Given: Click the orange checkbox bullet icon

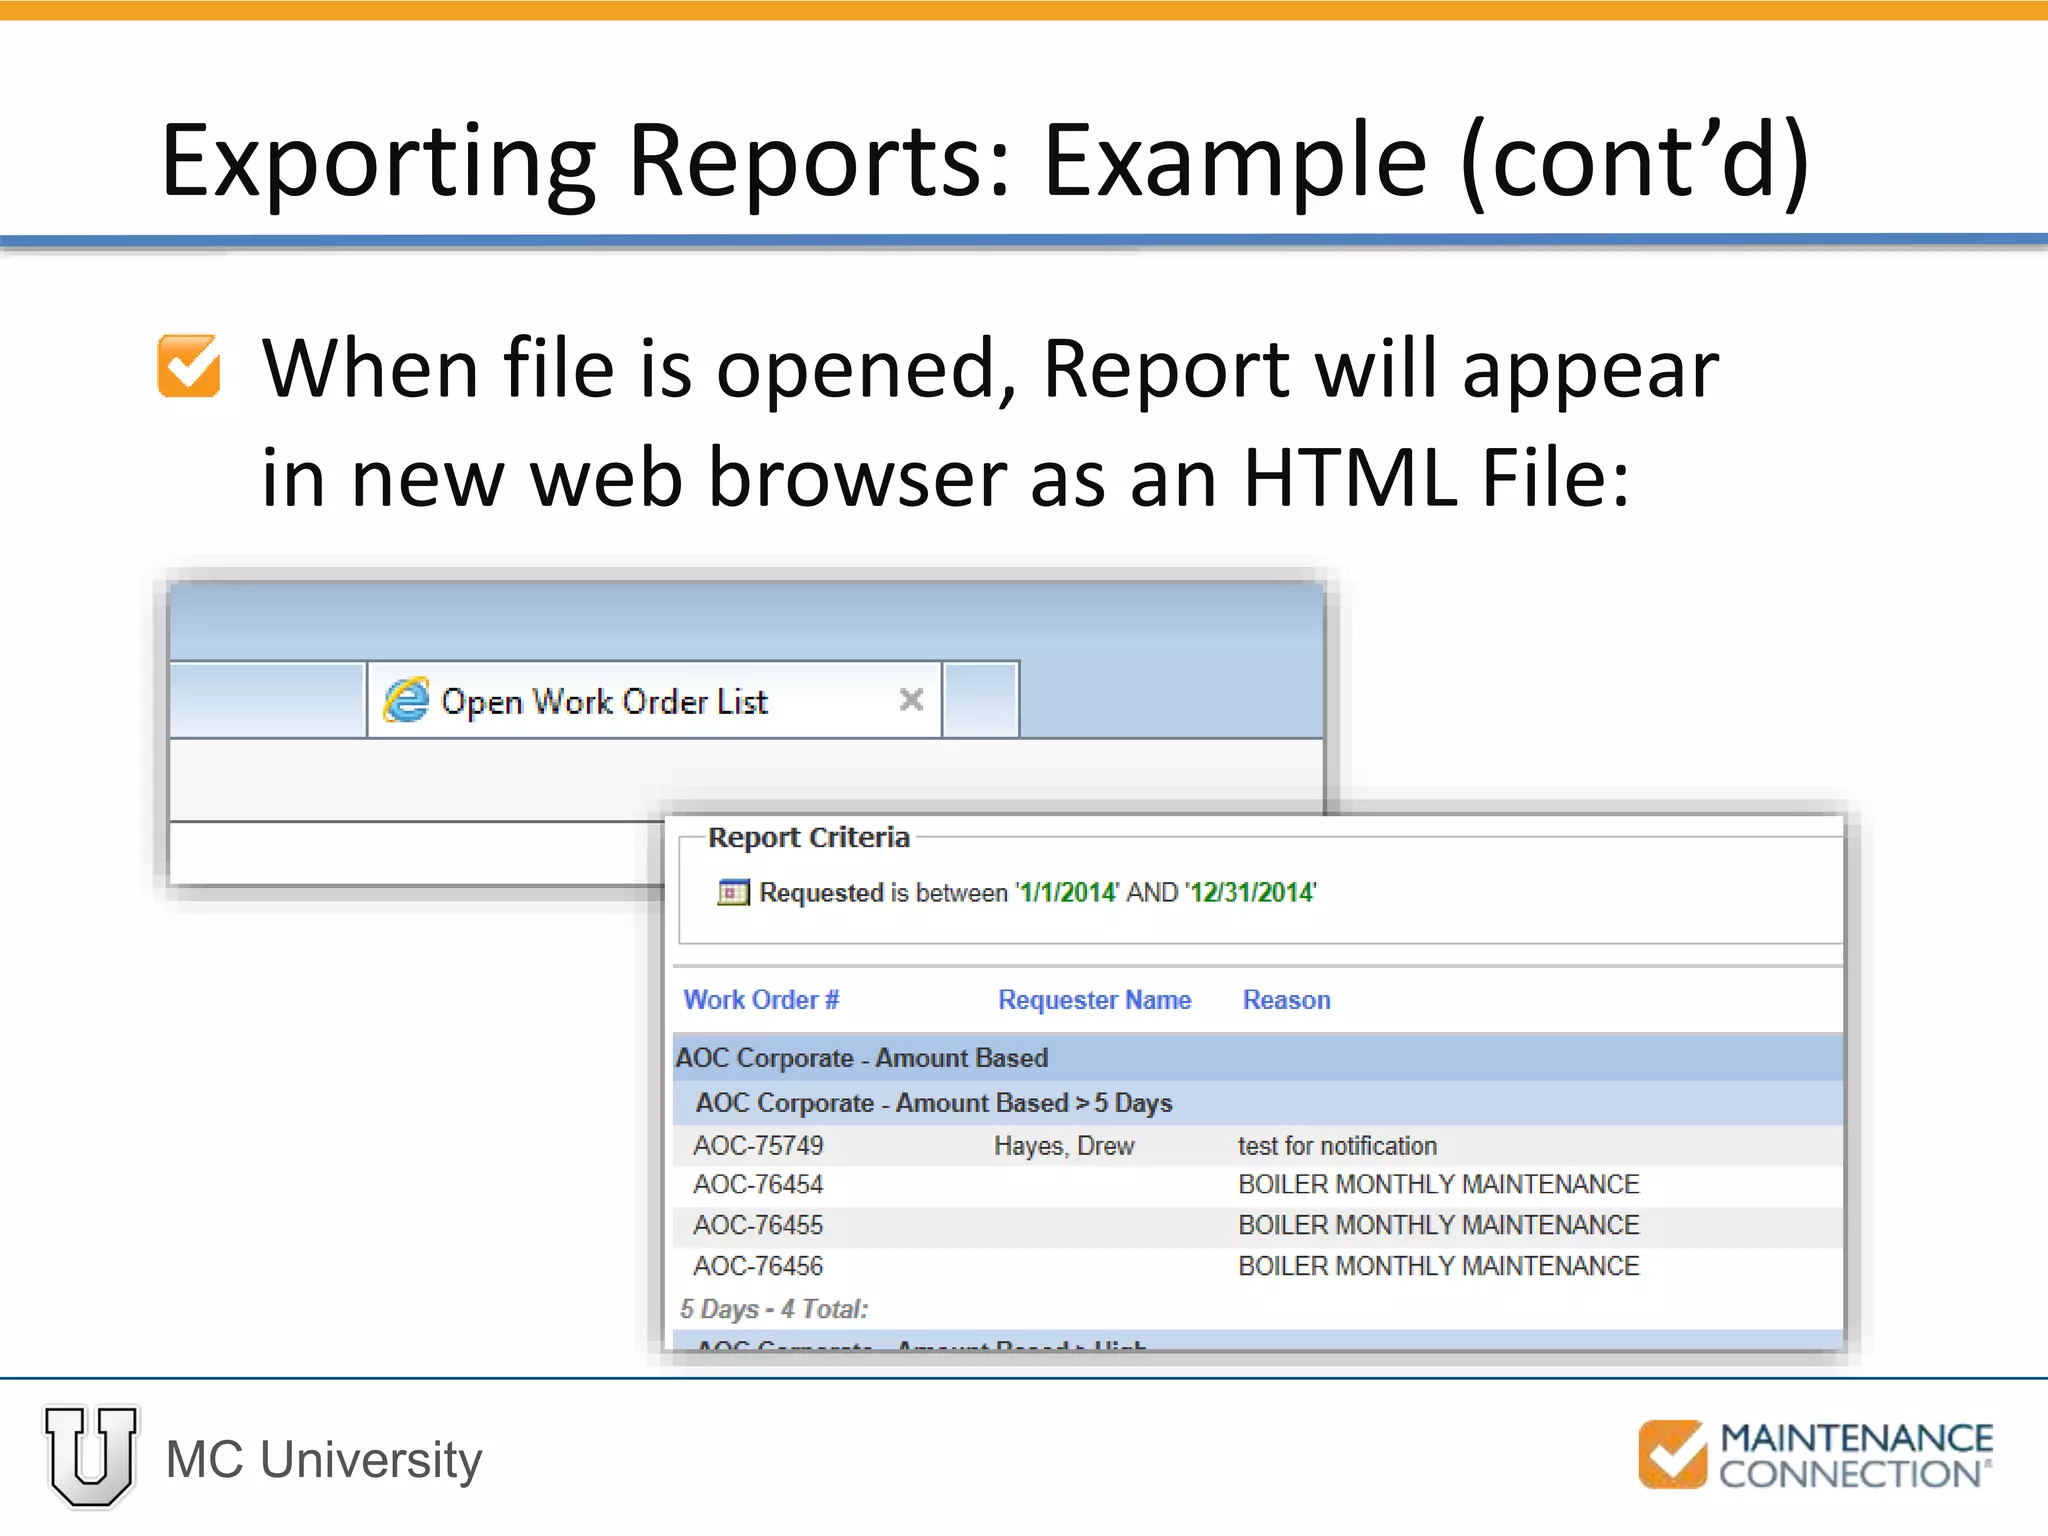Looking at the screenshot, I should coord(189,366).
